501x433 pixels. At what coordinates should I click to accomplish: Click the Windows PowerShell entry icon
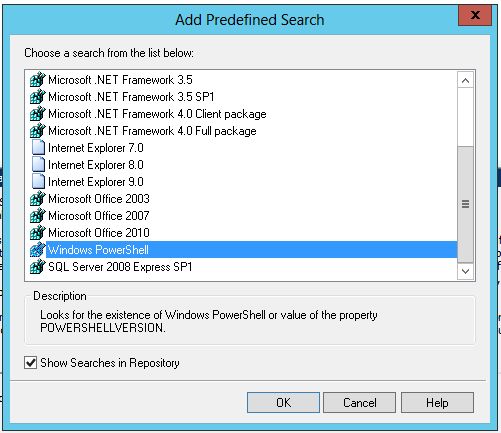(x=38, y=250)
